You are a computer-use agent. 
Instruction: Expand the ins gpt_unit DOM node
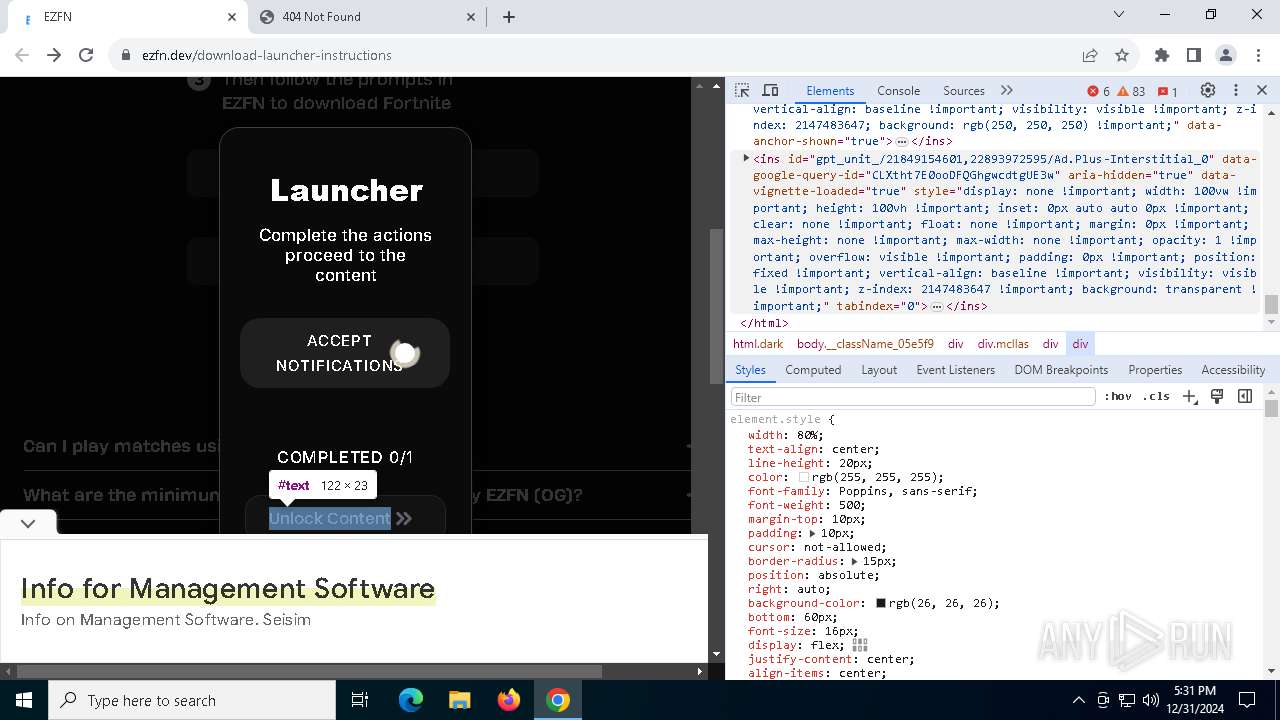point(745,159)
